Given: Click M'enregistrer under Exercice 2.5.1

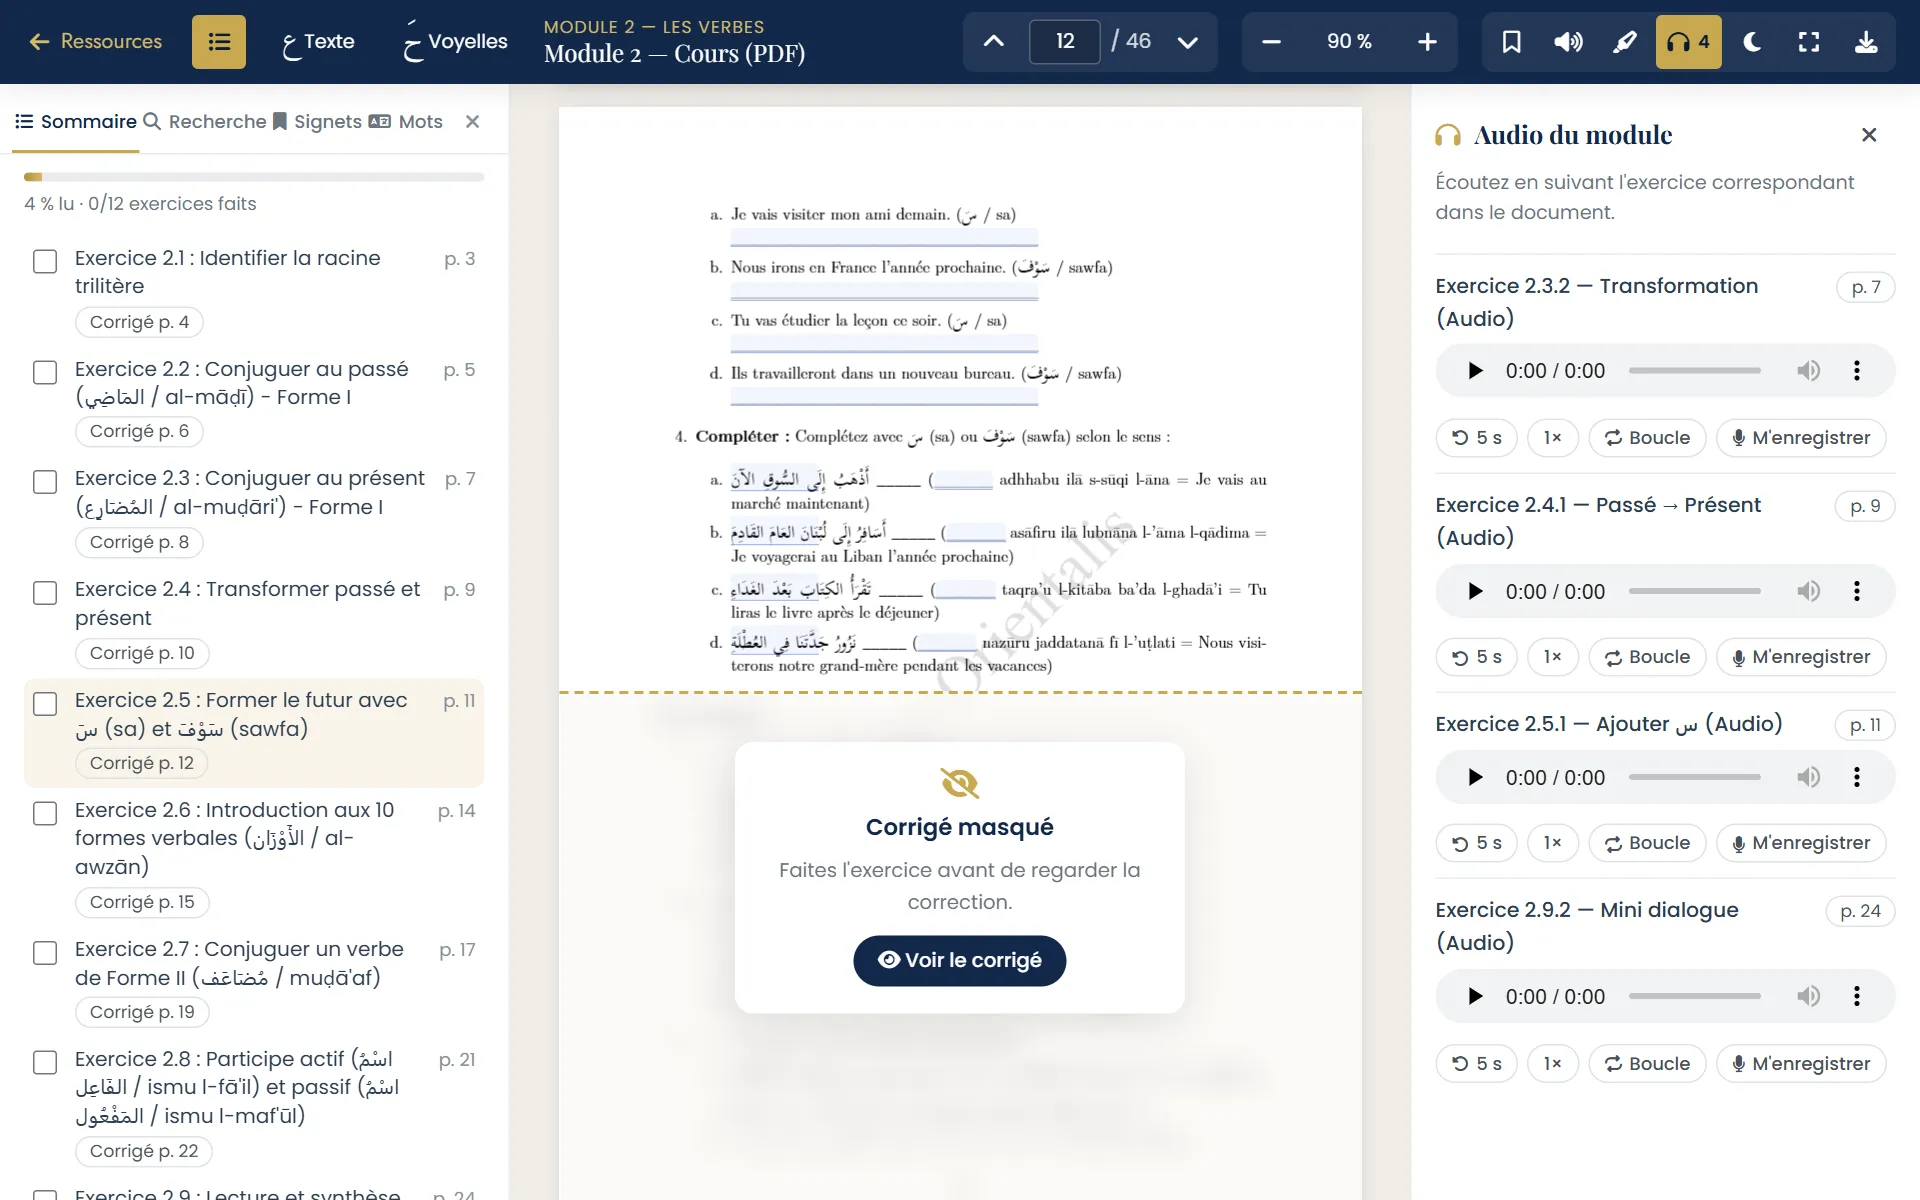Looking at the screenshot, I should coord(1801,844).
